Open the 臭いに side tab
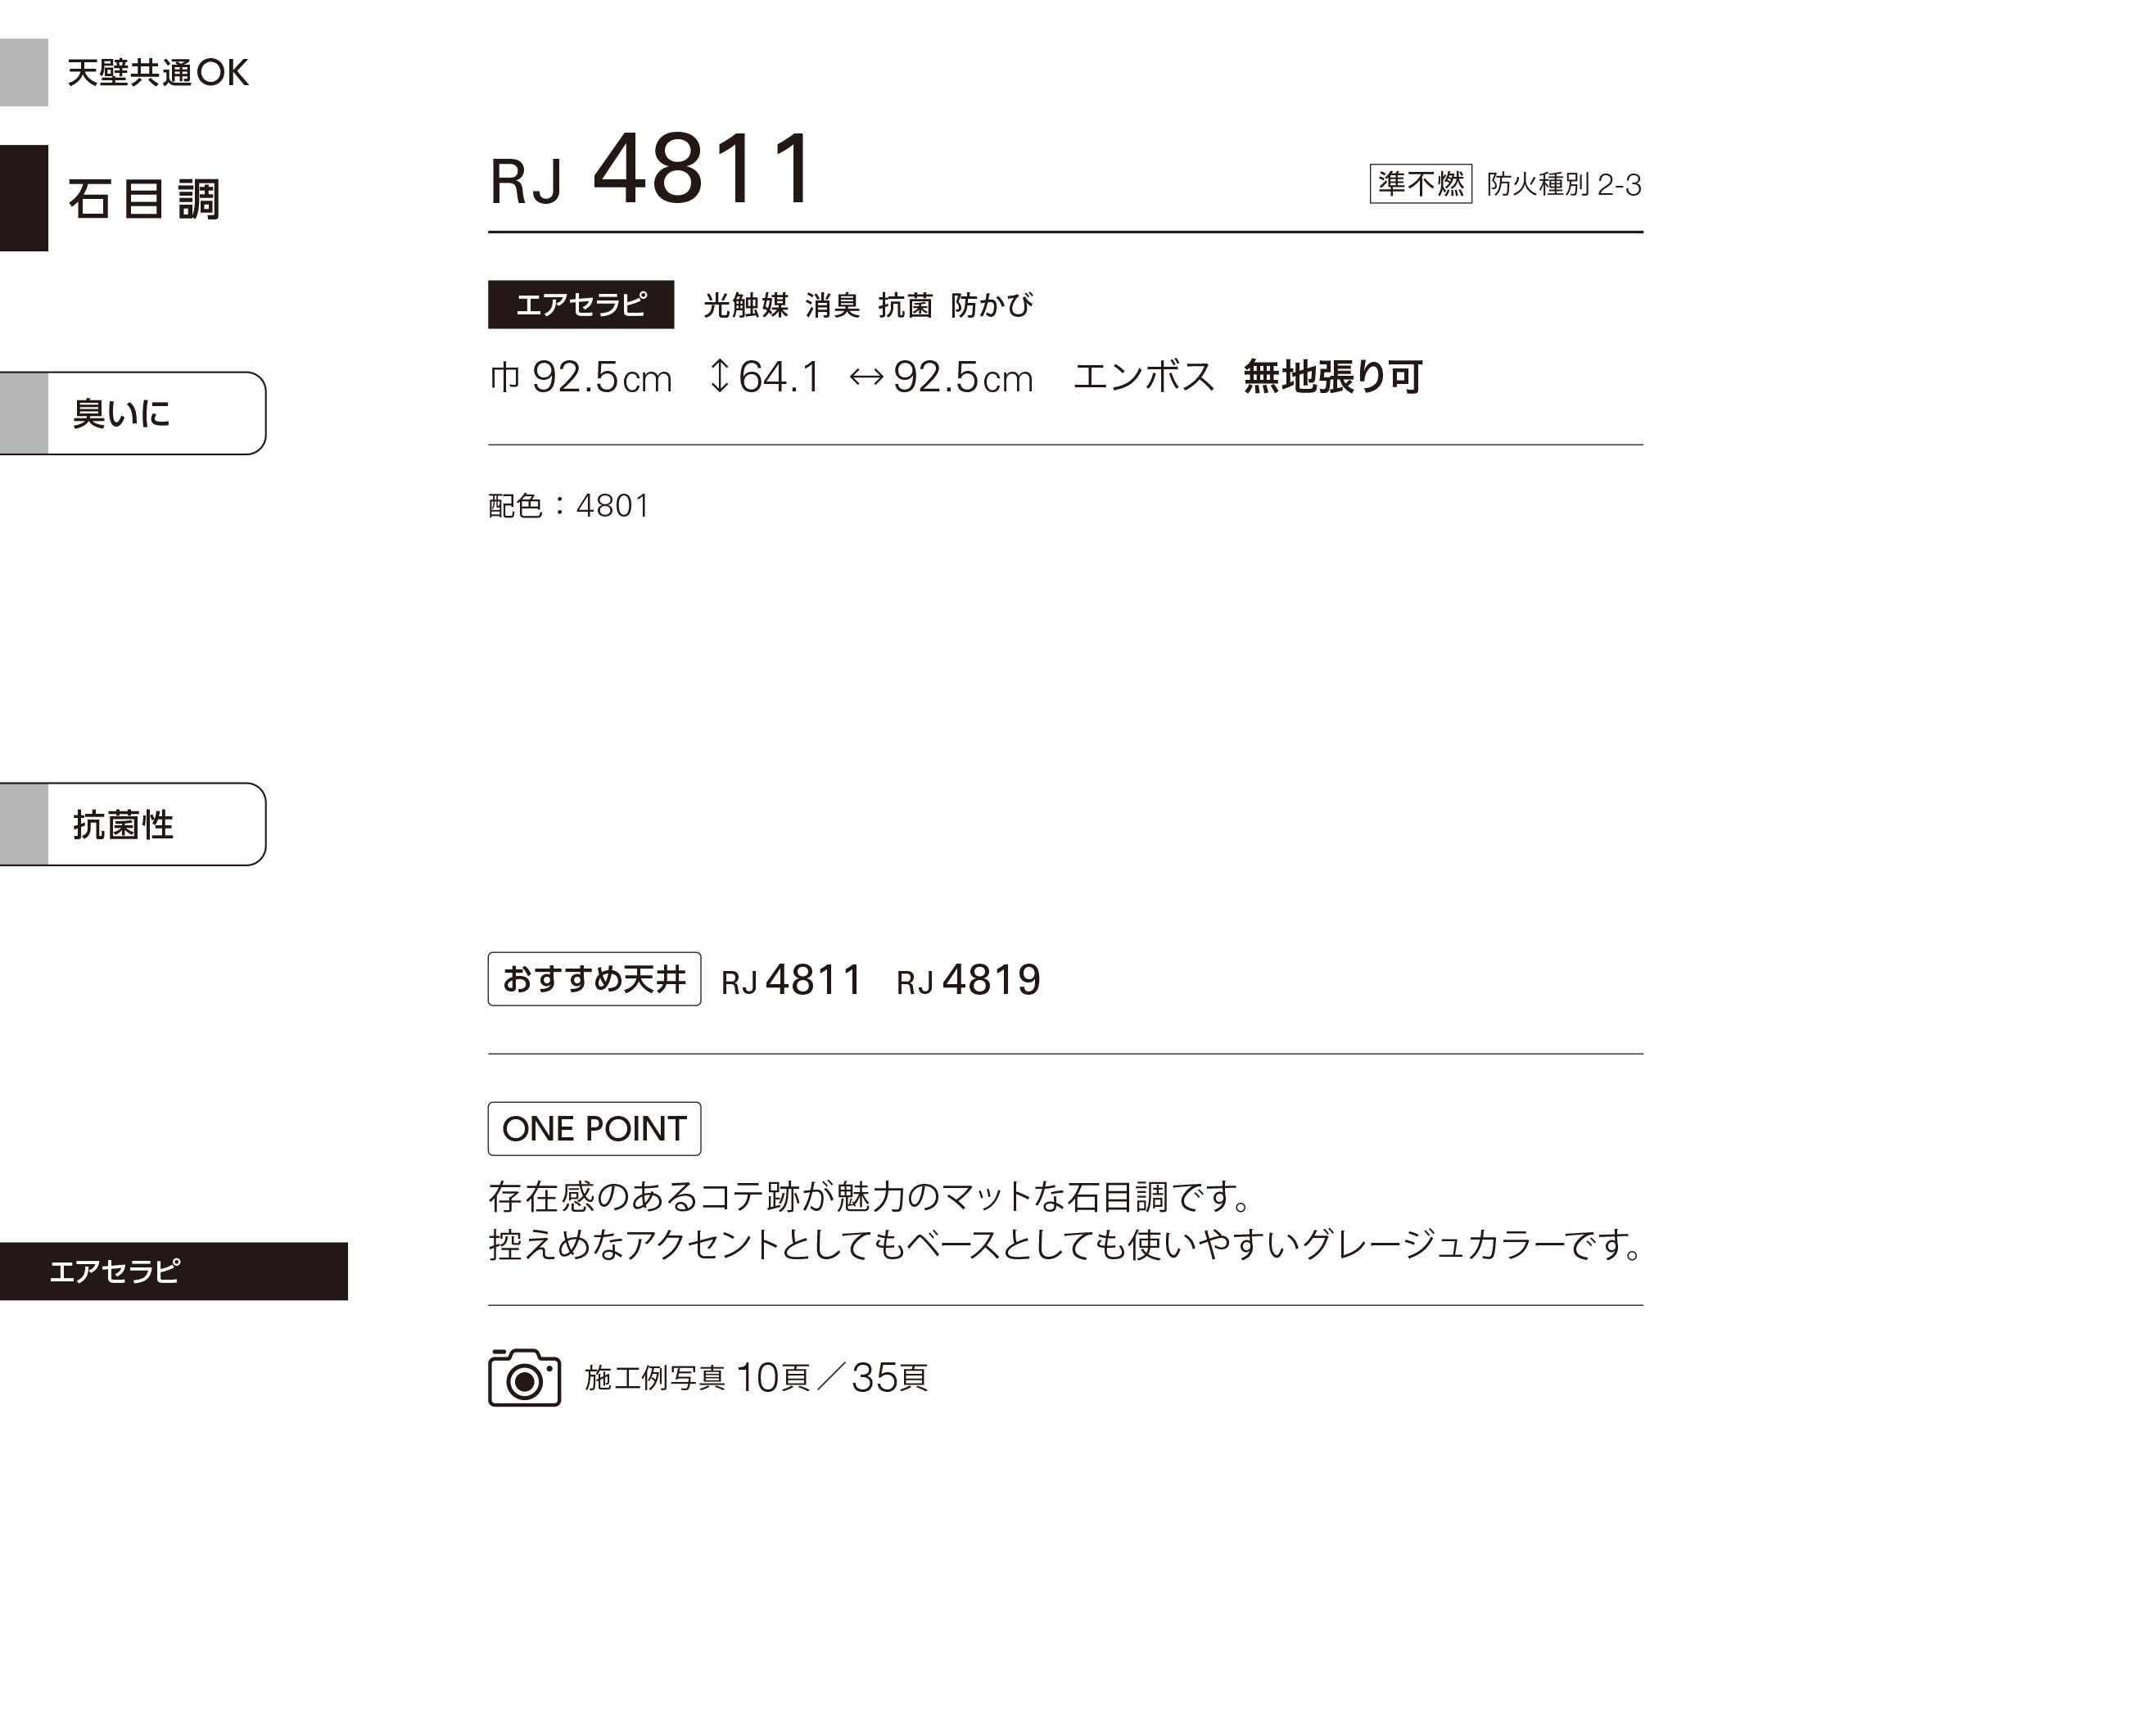This screenshot has height=1721, width=2156. coord(133,413)
